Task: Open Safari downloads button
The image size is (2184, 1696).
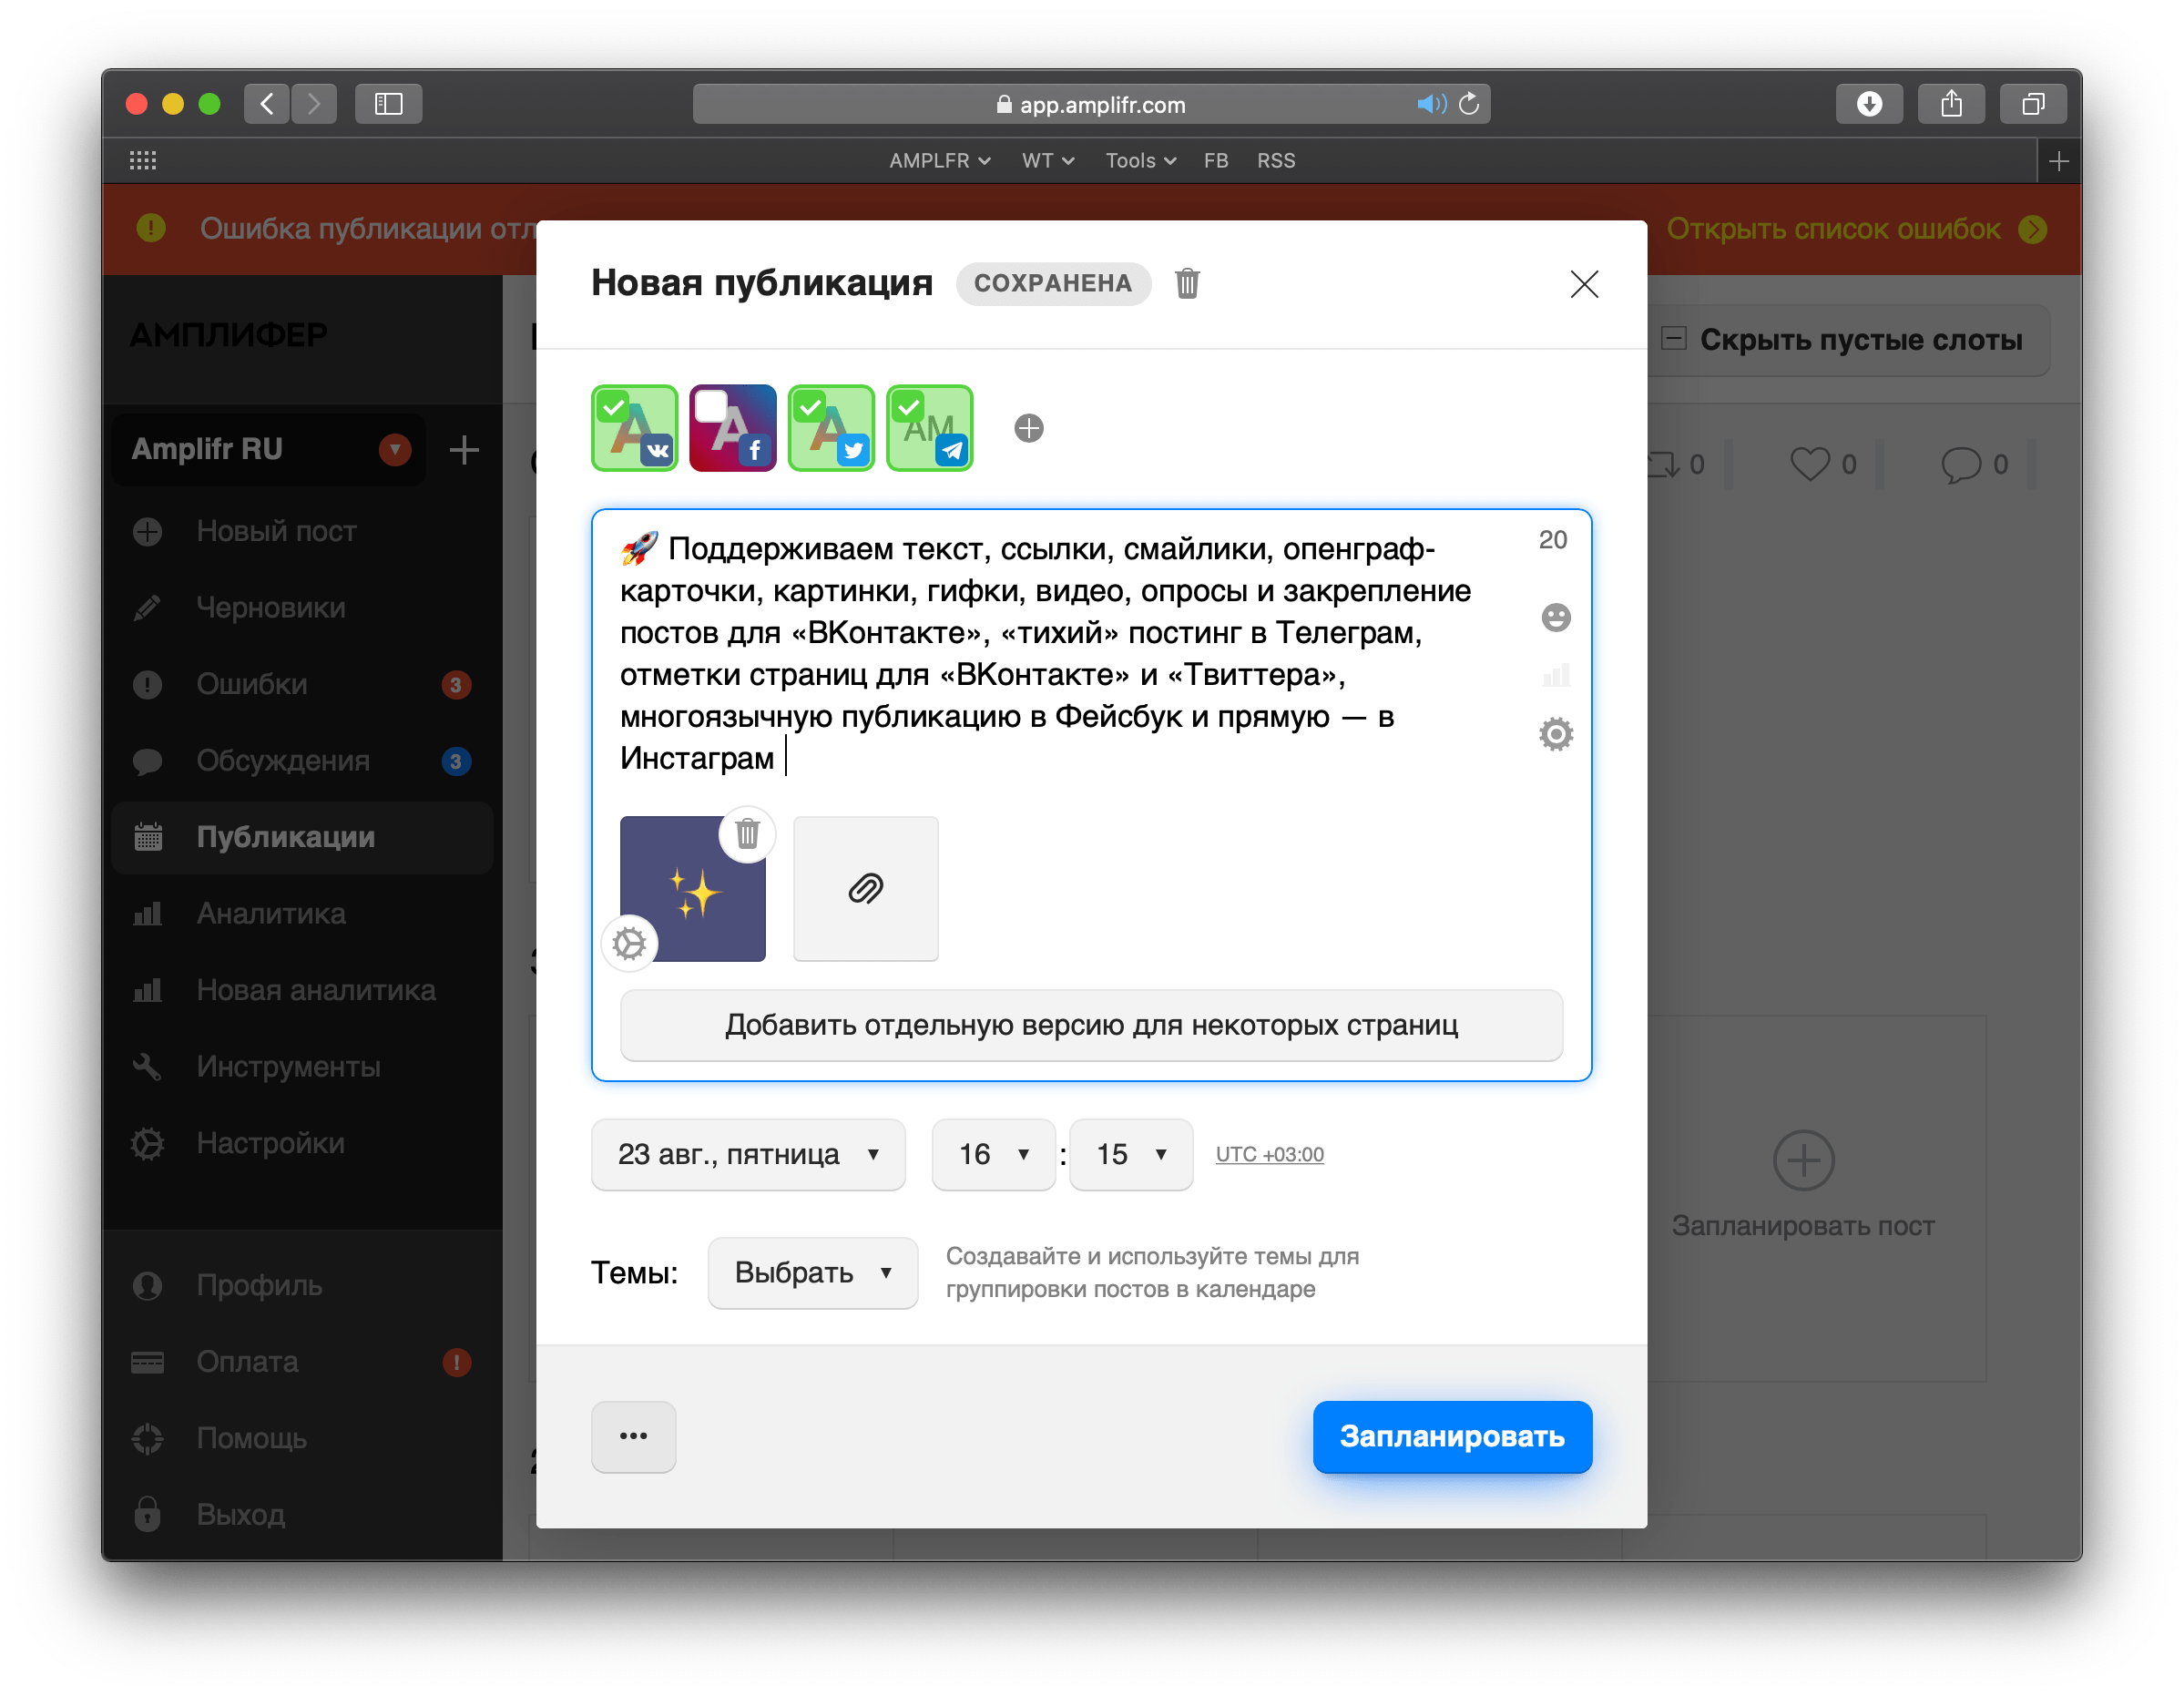Action: (1868, 104)
